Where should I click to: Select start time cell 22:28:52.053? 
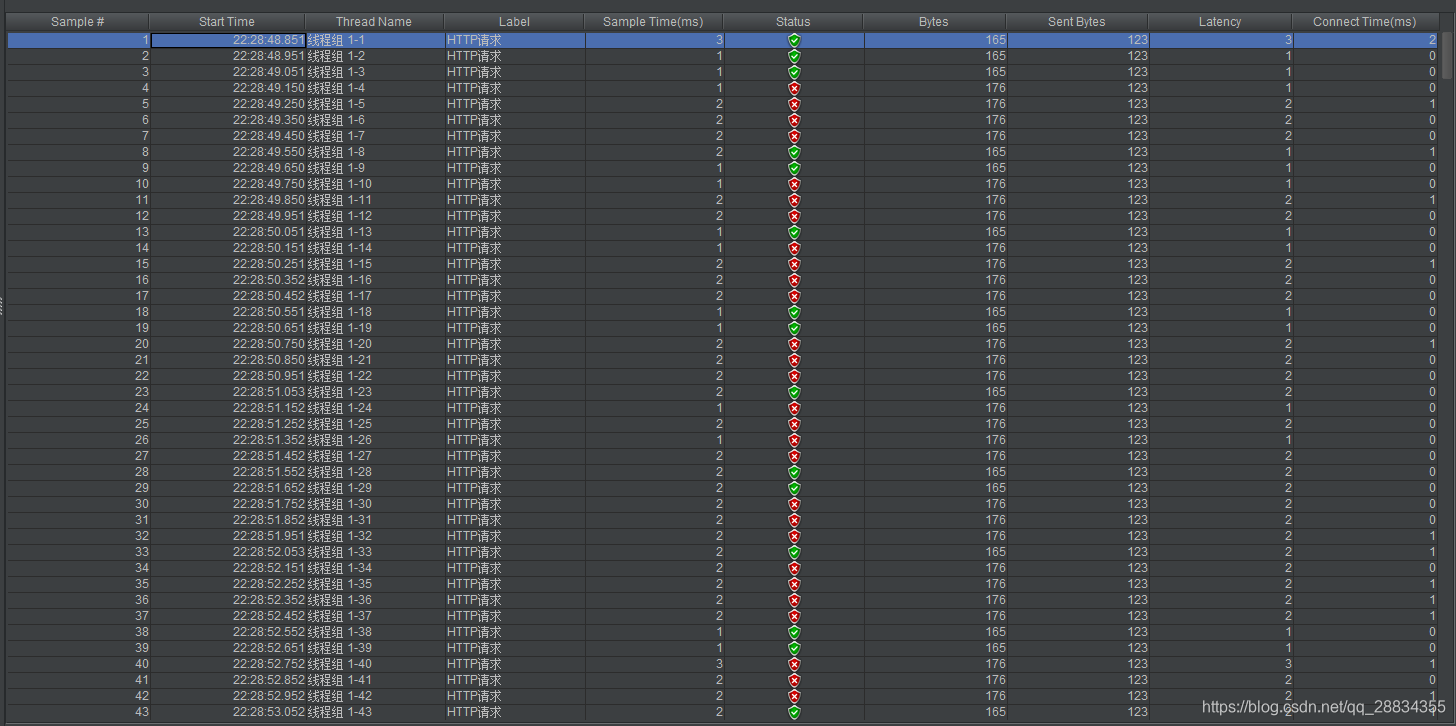click(228, 552)
